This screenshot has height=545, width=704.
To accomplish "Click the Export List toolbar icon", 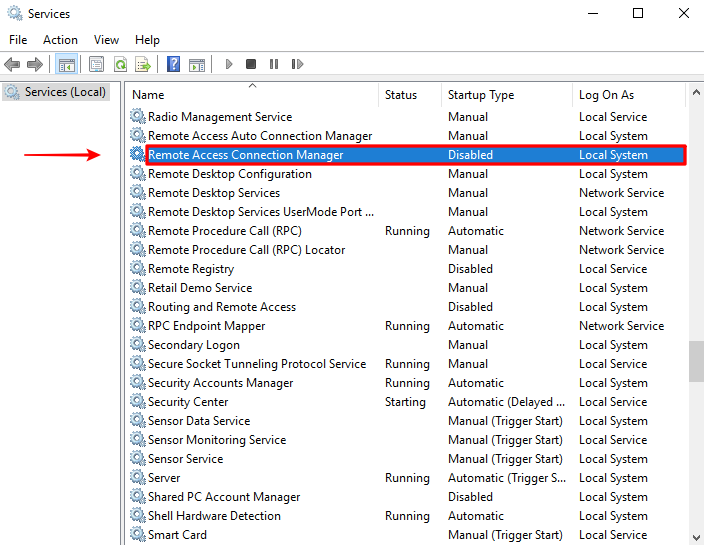I will click(143, 65).
